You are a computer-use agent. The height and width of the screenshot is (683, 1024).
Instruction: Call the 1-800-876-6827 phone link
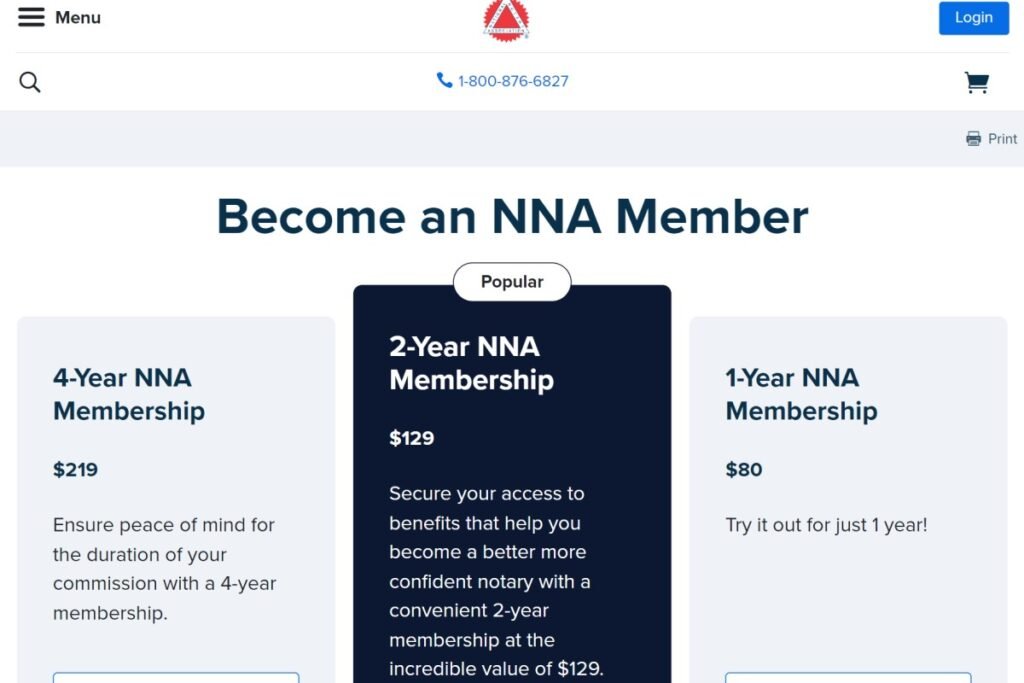[x=512, y=81]
